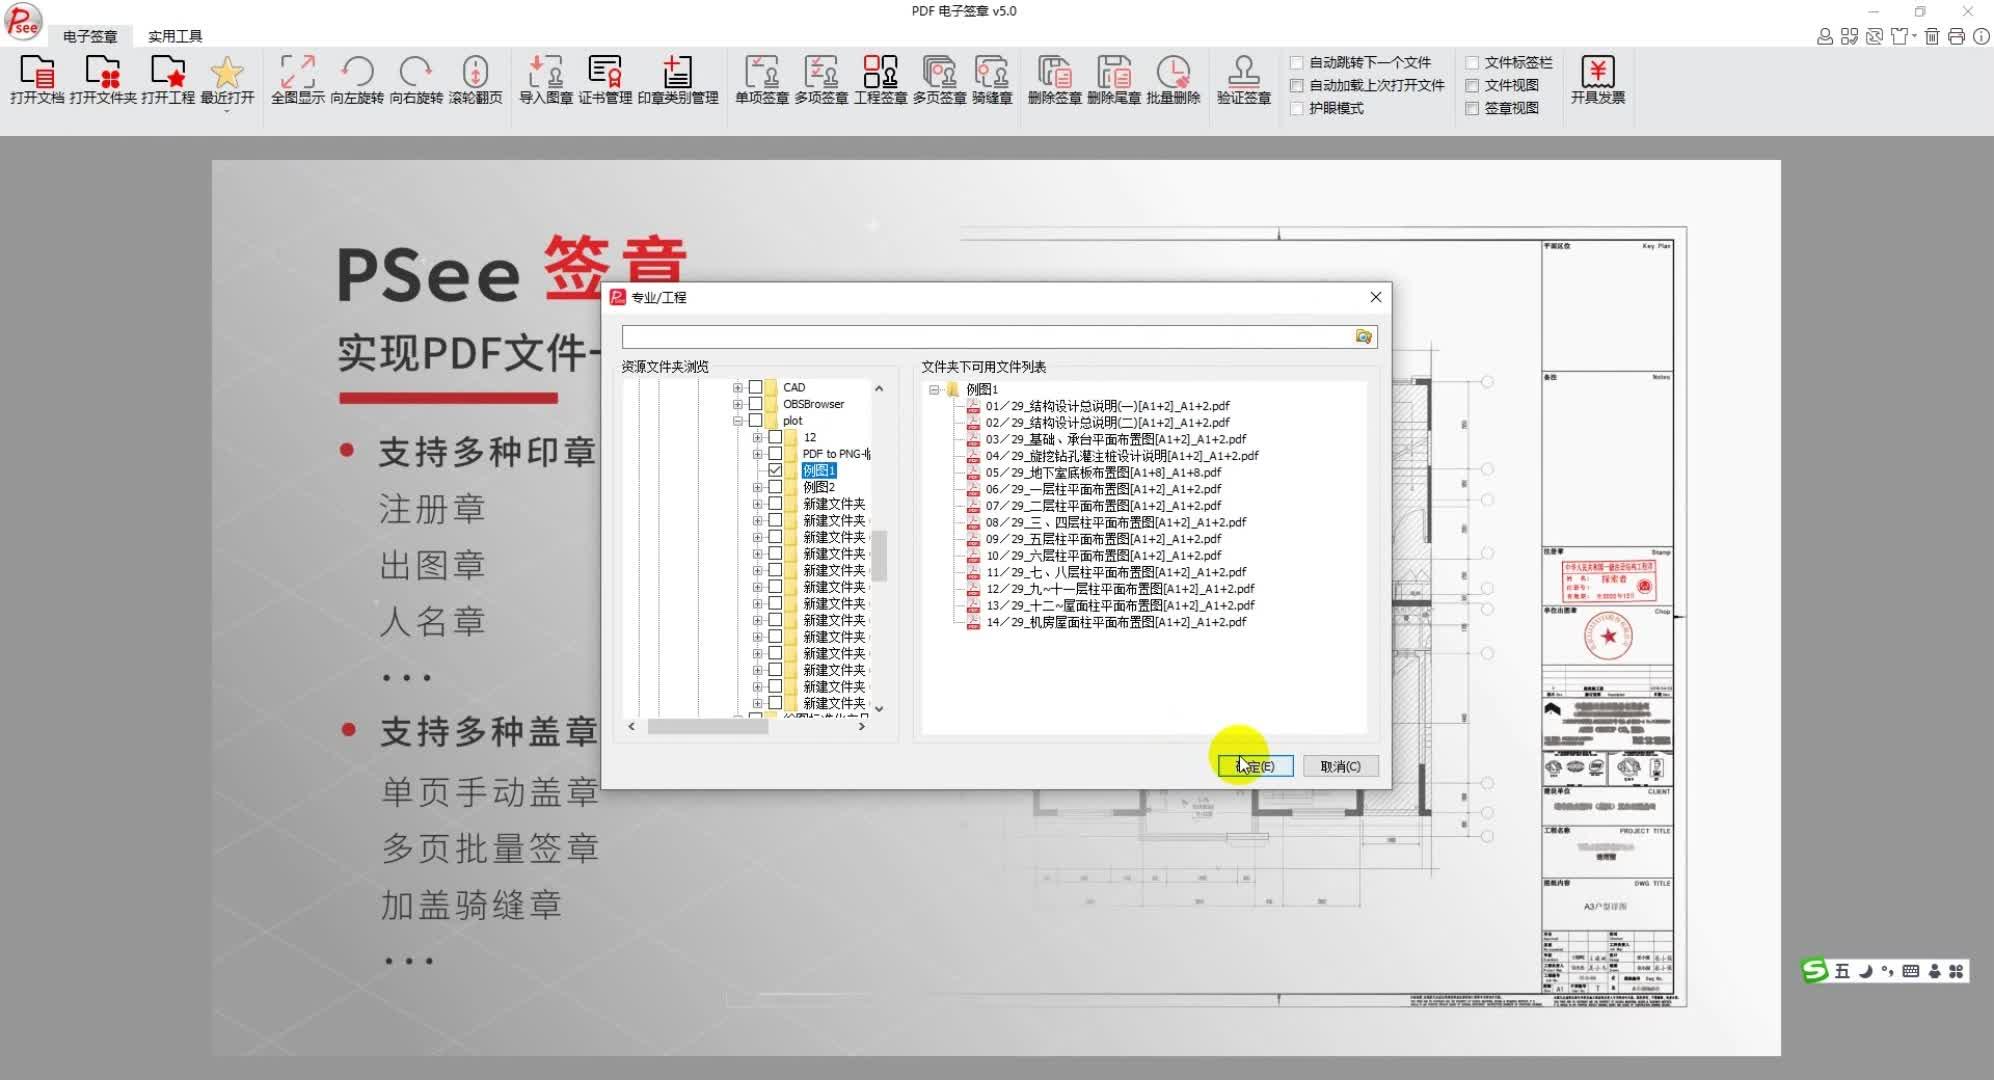
Task: Collapse the 例图1 file list root
Action: point(934,389)
